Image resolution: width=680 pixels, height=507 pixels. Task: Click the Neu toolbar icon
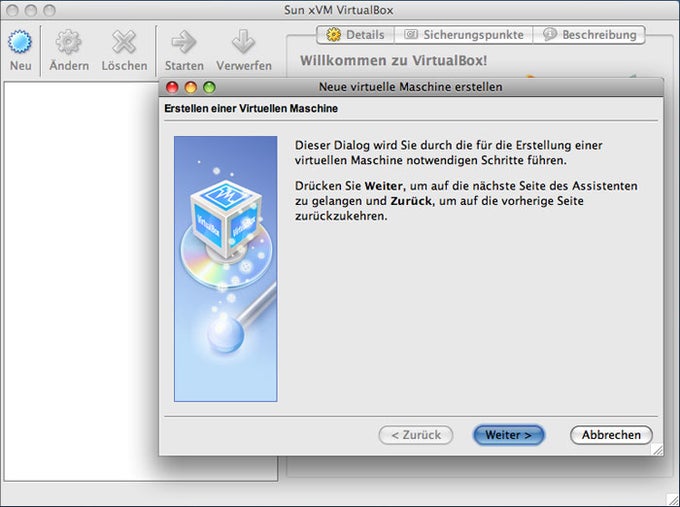pyautogui.click(x=20, y=42)
